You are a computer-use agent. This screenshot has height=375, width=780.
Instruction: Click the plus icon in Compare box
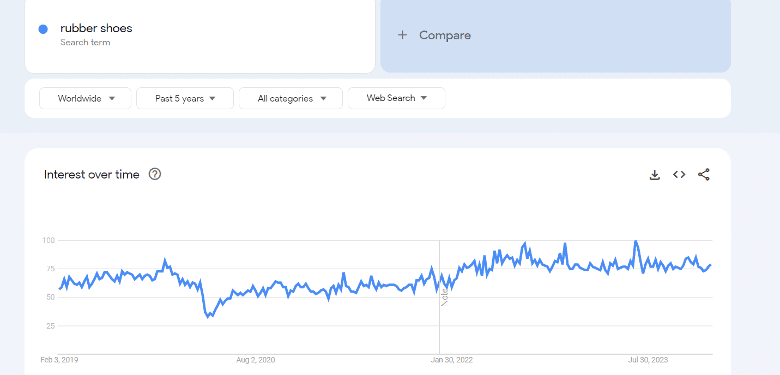[x=402, y=35]
